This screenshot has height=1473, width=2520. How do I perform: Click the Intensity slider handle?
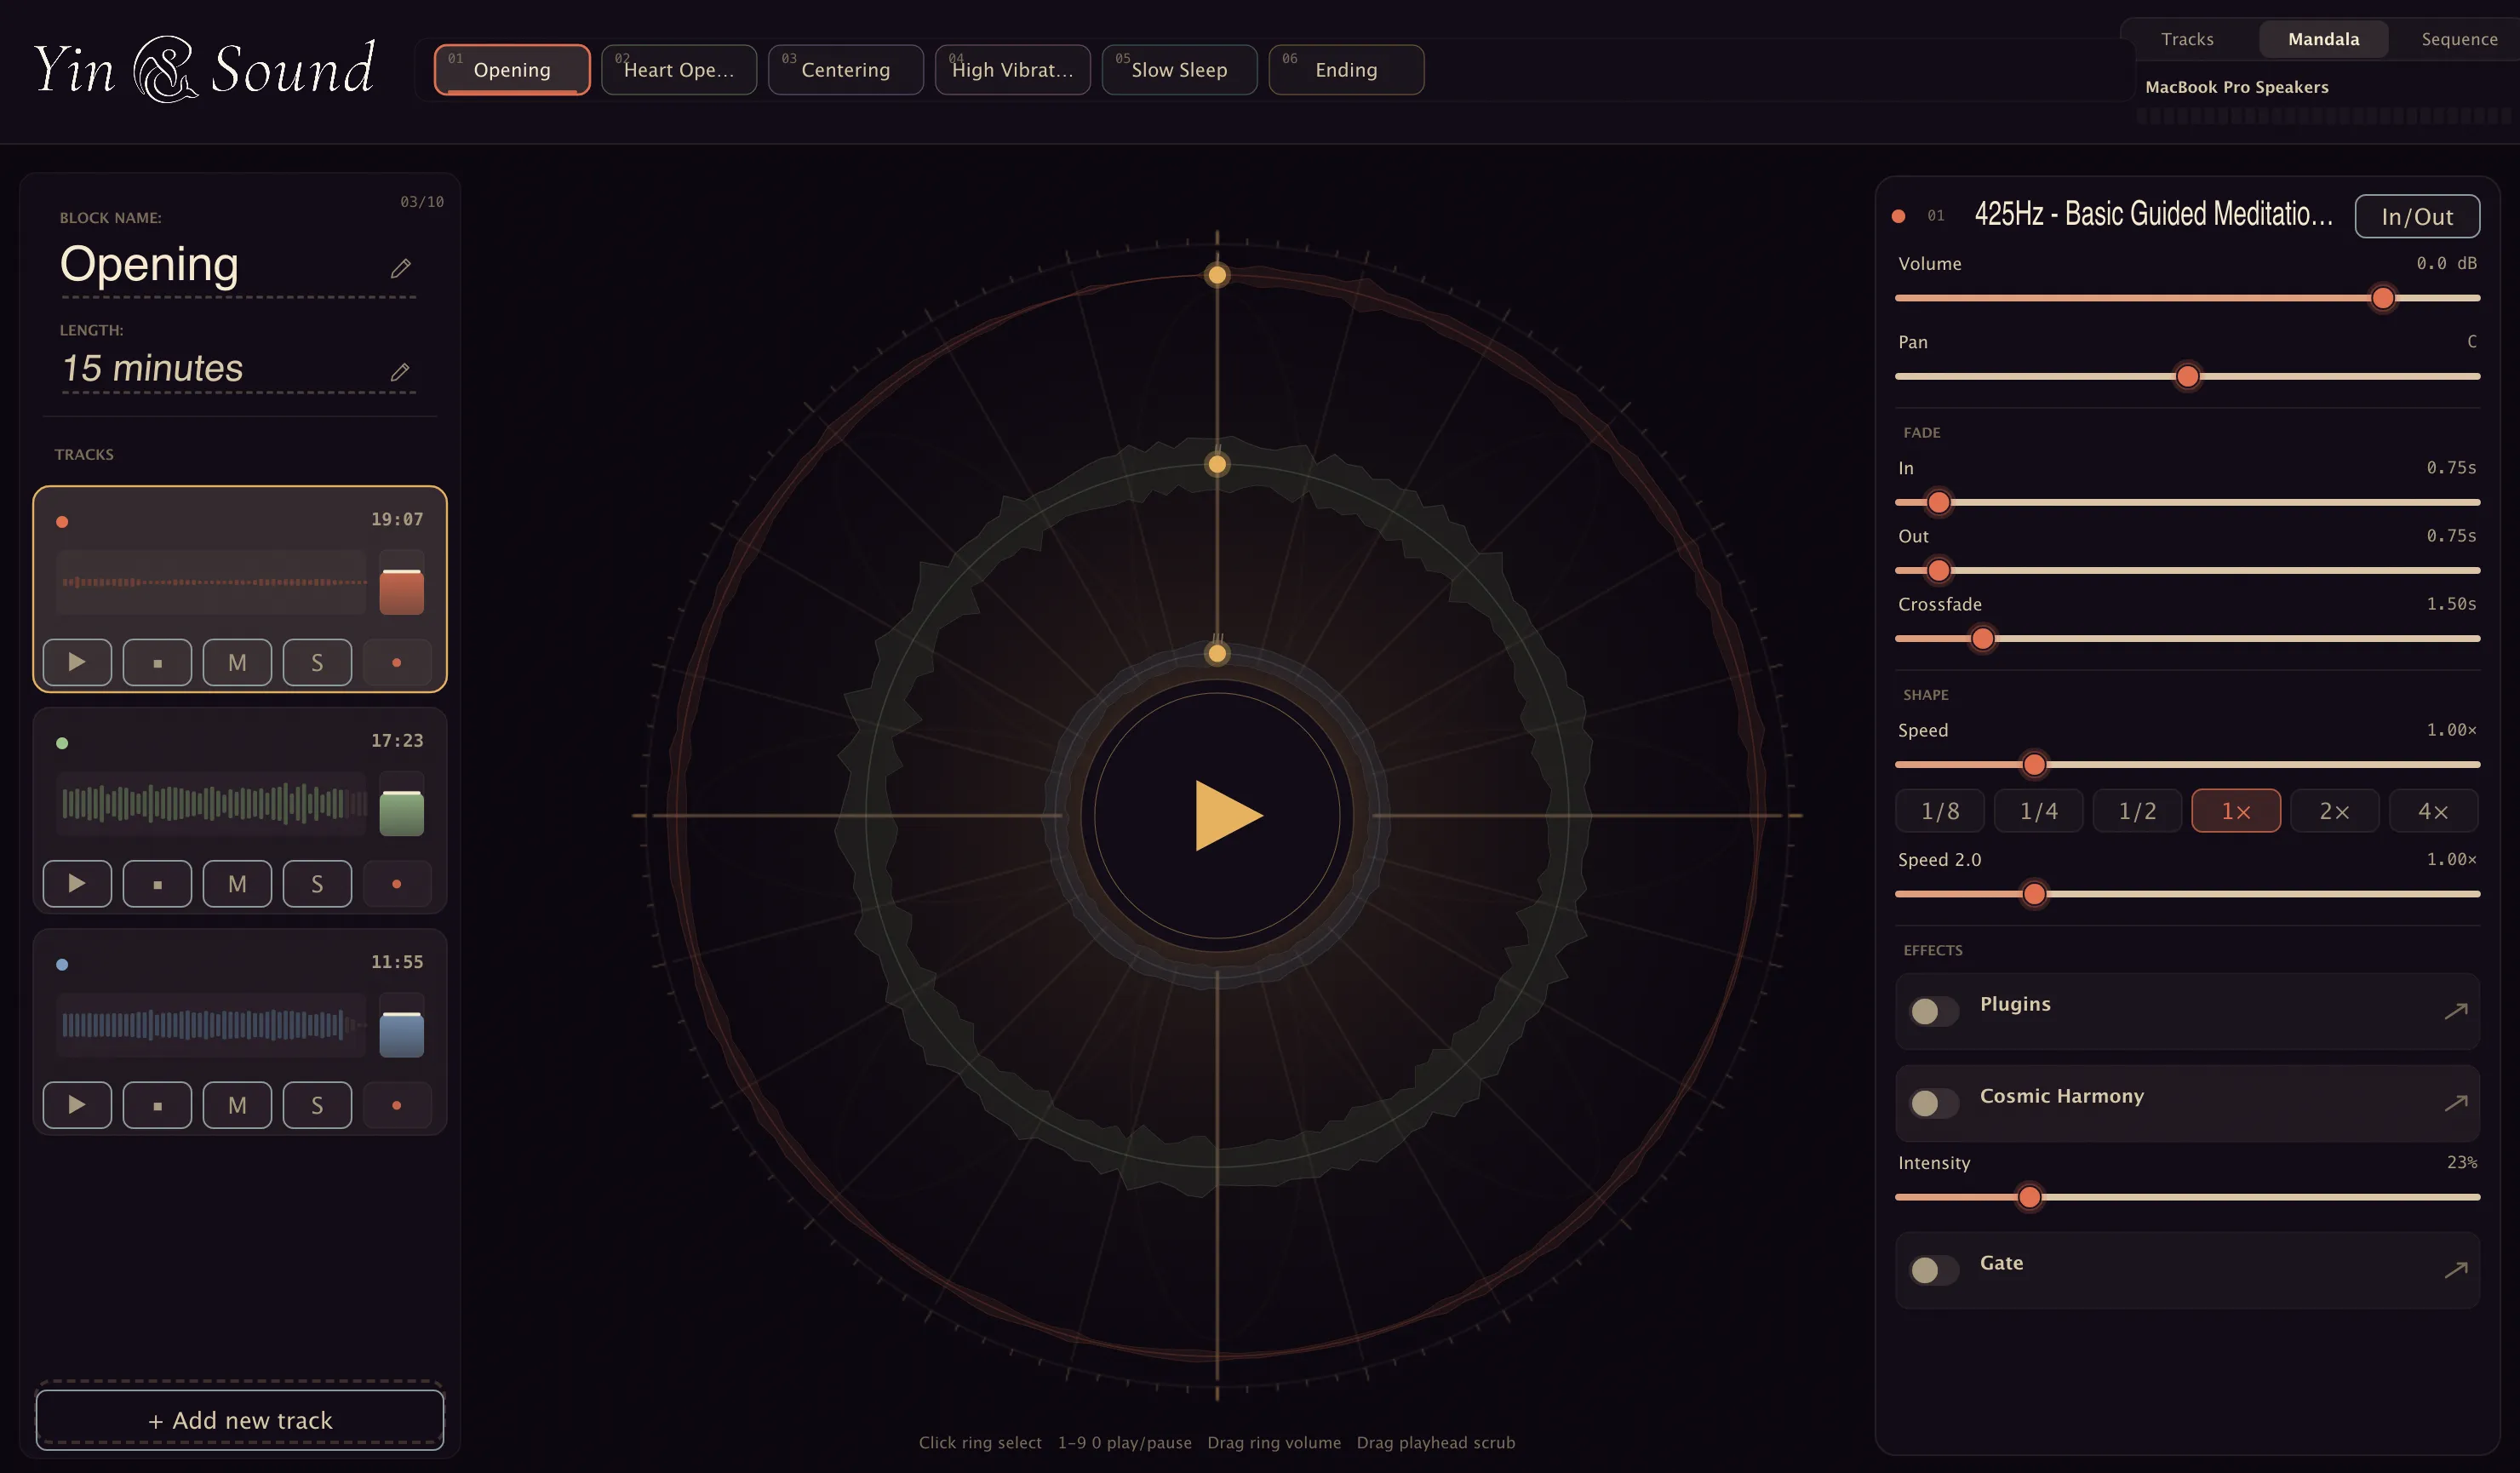2029,1197
